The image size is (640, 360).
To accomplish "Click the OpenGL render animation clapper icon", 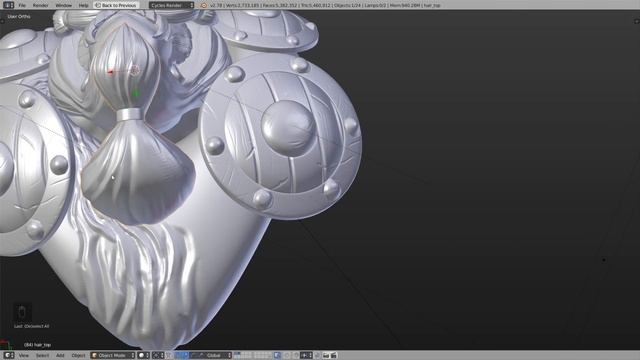I will tap(333, 356).
